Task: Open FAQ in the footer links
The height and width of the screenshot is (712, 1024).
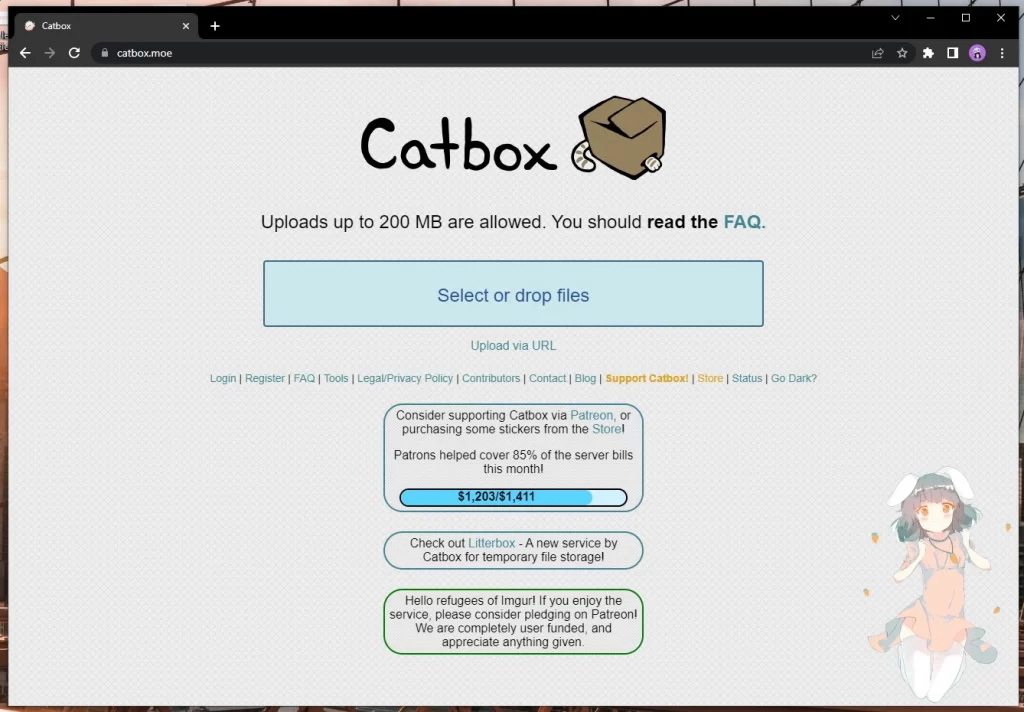Action: pos(304,378)
